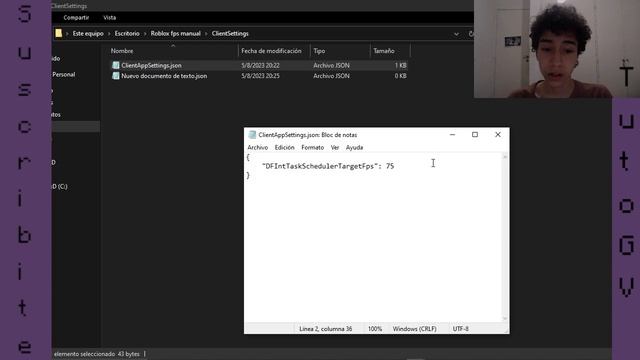Go to Este equipo in the breadcrumb path
Image resolution: width=640 pixels, height=360 pixels.
point(88,33)
